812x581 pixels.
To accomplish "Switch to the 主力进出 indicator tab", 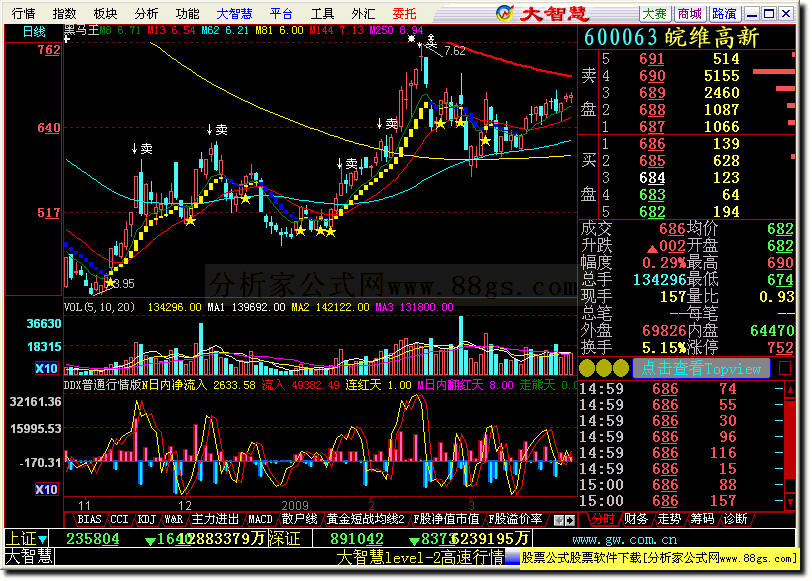I will [x=215, y=519].
